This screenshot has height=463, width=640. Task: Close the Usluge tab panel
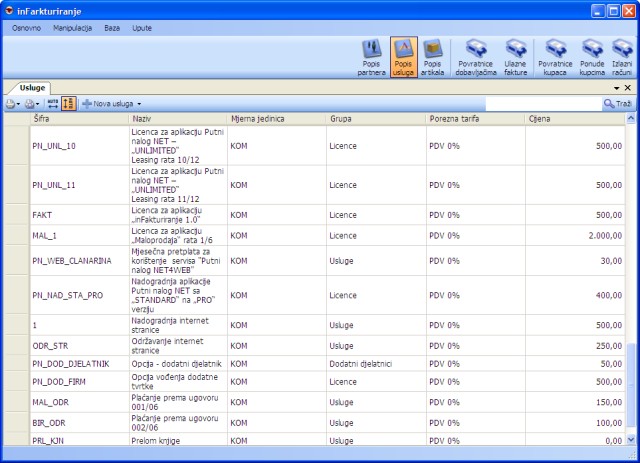pos(628,88)
